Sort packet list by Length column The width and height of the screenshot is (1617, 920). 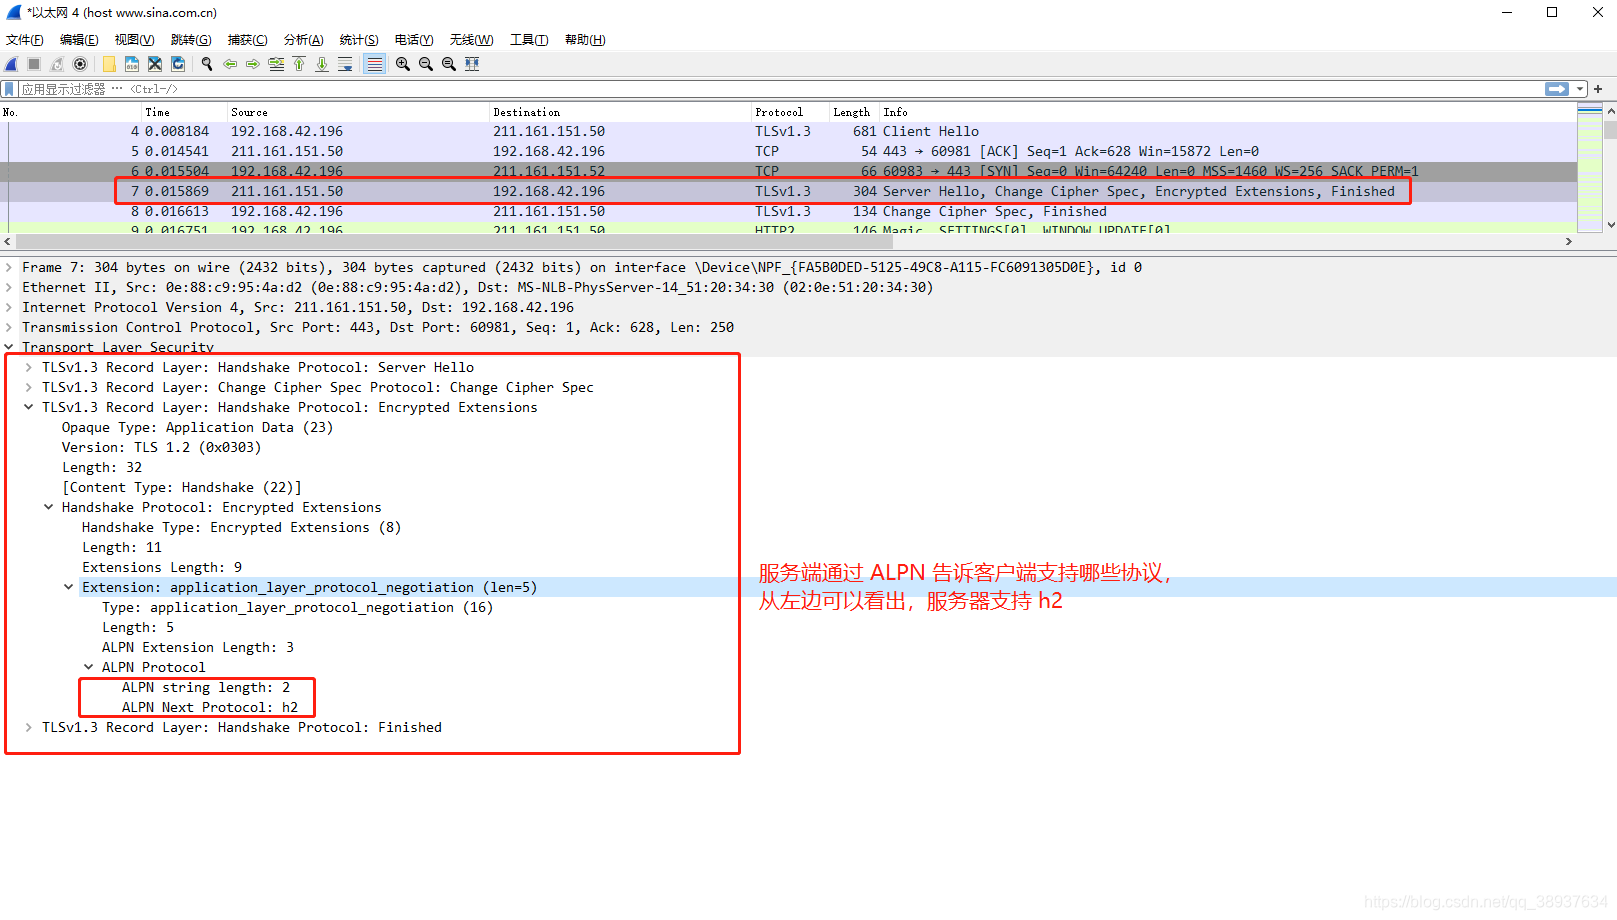pyautogui.click(x=854, y=112)
